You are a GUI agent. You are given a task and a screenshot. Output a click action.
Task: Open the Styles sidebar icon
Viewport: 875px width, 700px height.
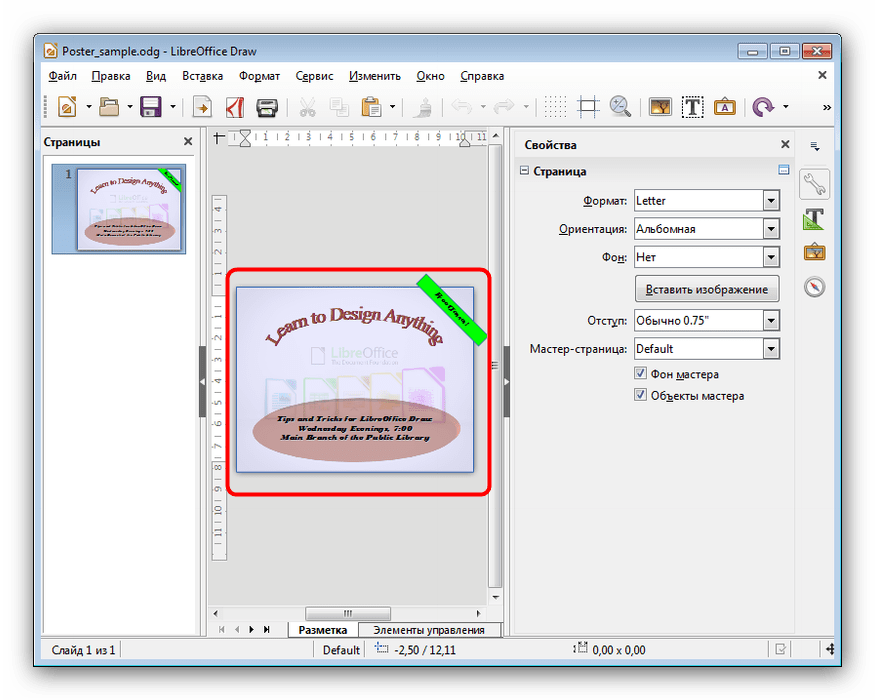click(815, 219)
